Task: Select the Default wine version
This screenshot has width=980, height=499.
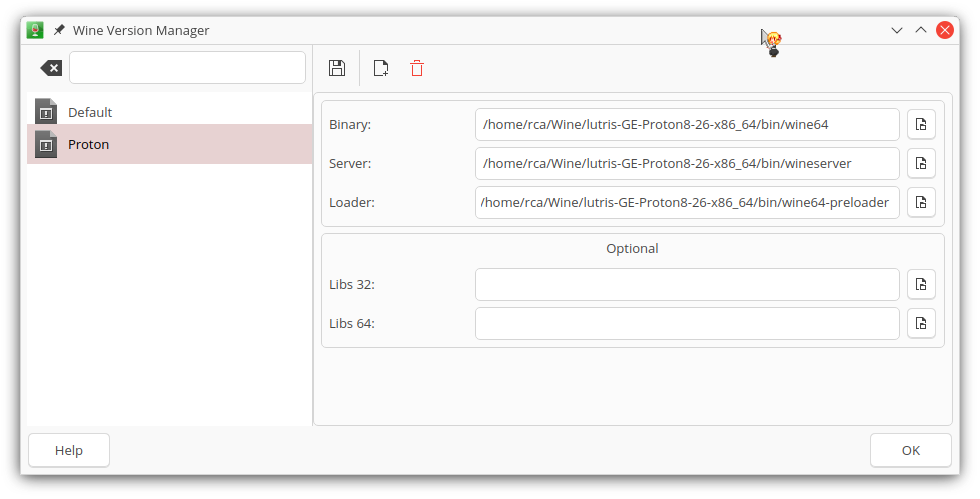Action: 169,112
